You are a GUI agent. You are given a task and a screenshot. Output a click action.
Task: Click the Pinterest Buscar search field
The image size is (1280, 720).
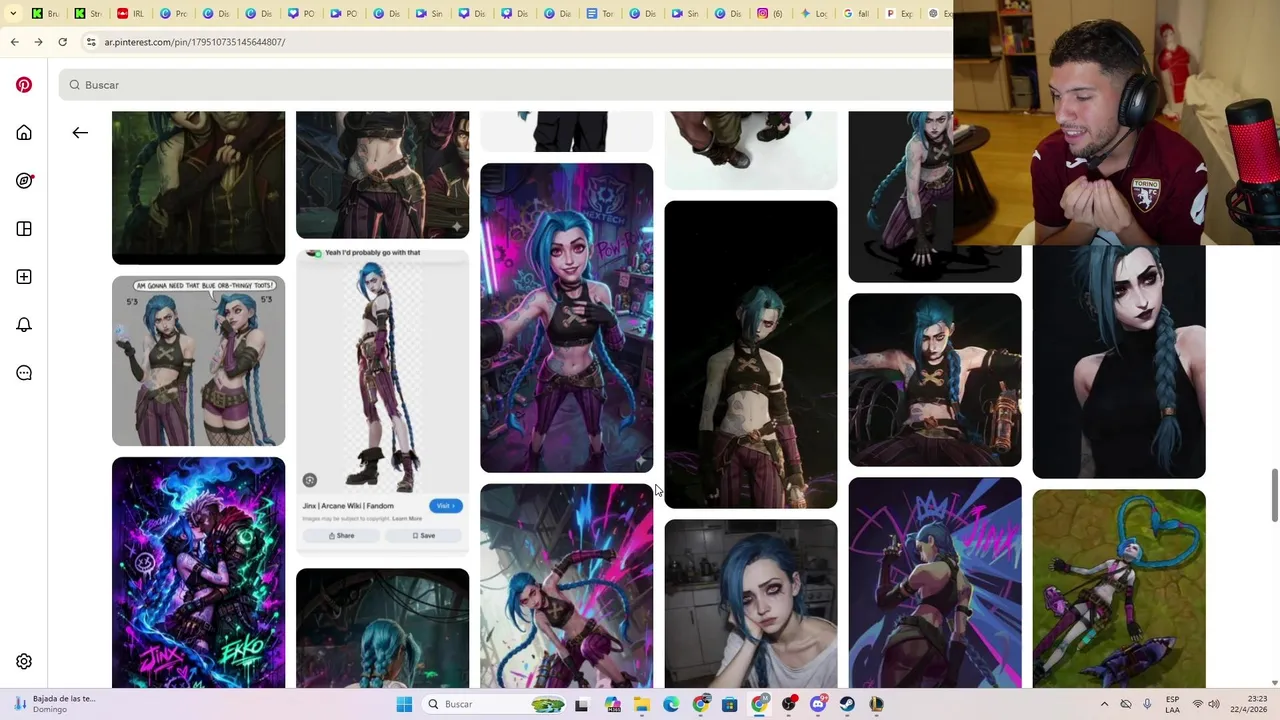coord(505,85)
